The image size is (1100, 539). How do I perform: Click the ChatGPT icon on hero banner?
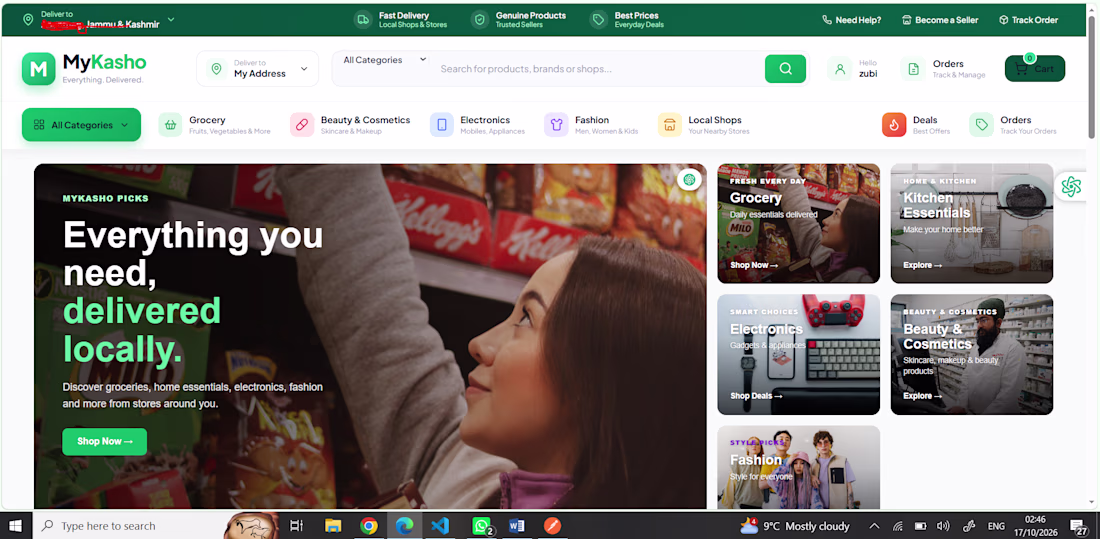coord(689,180)
